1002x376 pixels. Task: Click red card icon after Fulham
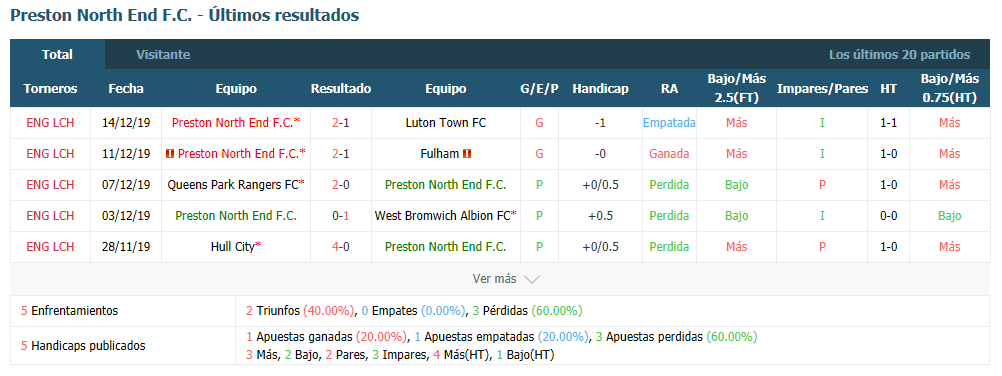pos(467,154)
